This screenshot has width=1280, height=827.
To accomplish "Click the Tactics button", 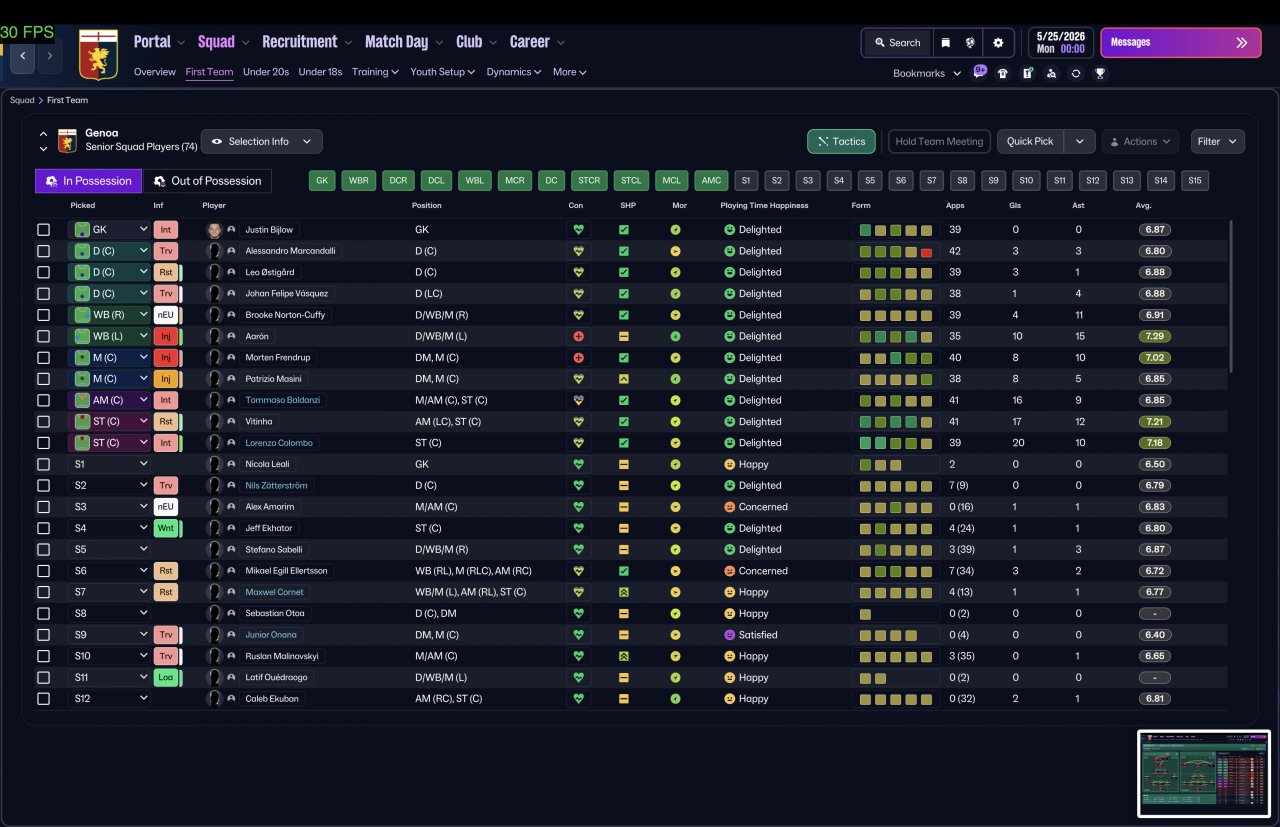I will pos(841,141).
